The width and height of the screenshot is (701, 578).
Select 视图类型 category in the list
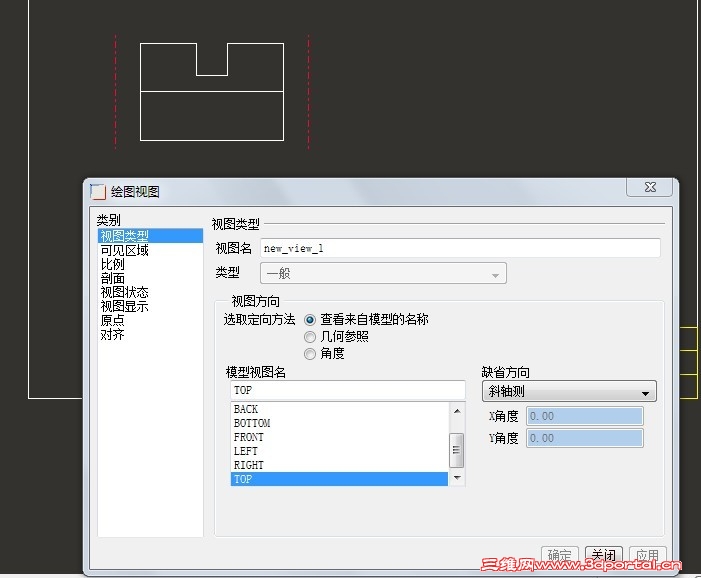tap(150, 236)
